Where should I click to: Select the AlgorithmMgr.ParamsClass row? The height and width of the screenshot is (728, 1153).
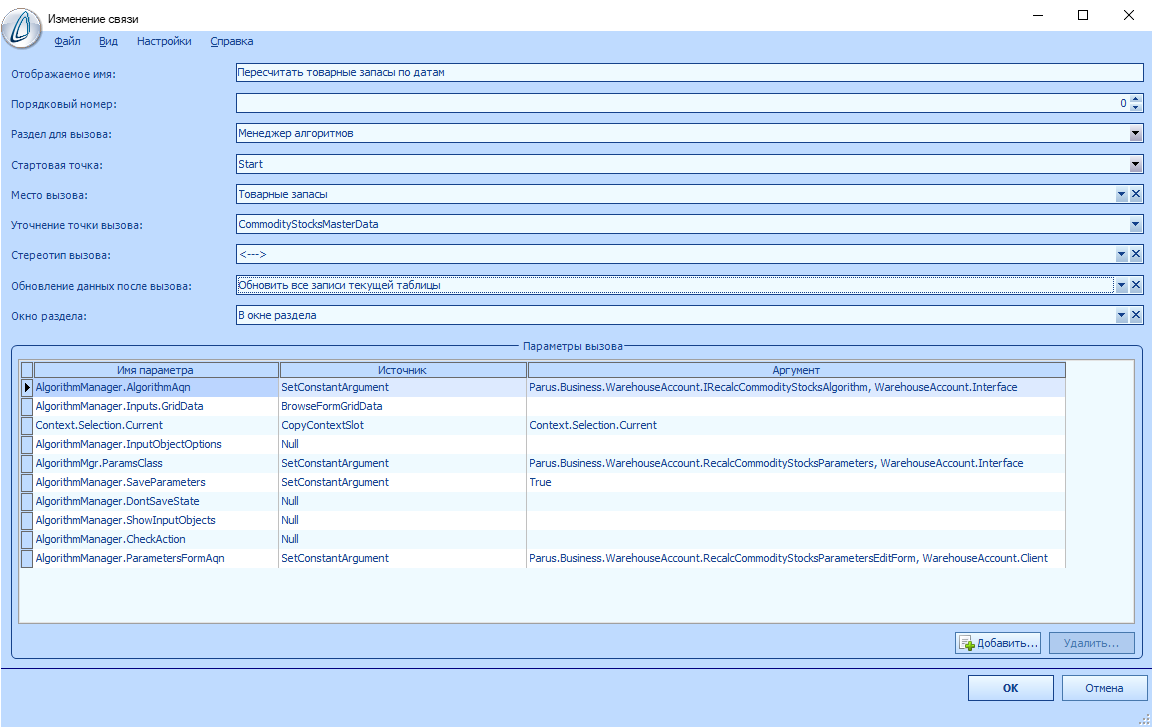[x=543, y=463]
